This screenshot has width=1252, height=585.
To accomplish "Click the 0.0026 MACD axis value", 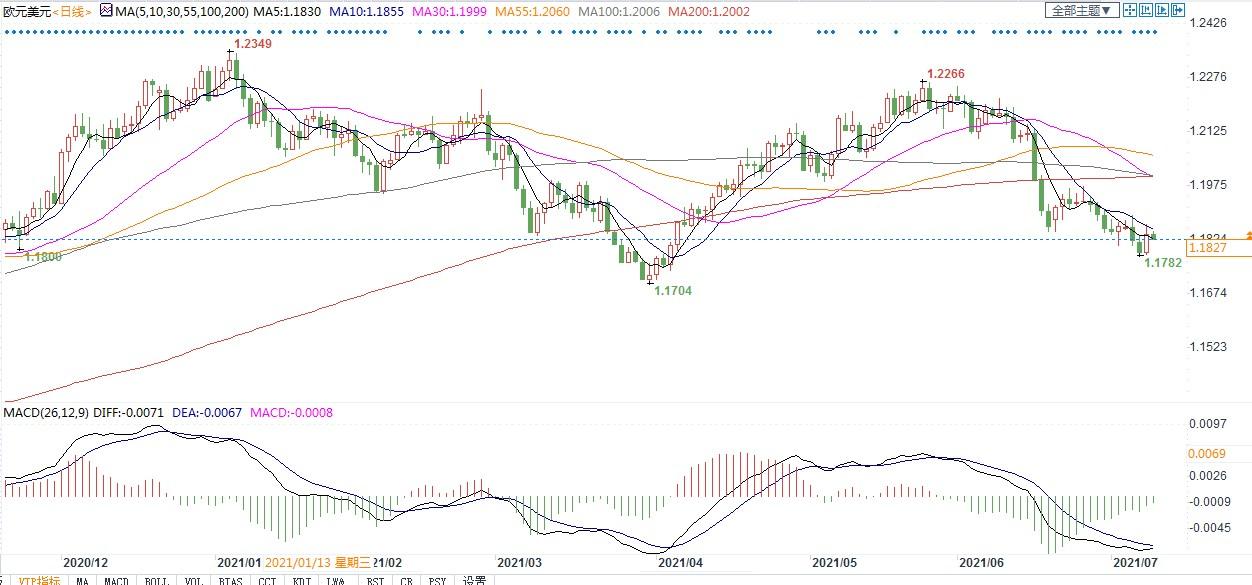I will pos(1207,475).
